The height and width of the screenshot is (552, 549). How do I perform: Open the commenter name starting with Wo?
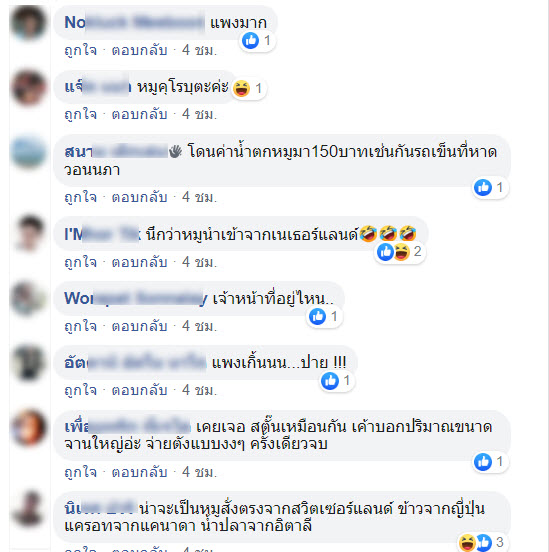[136, 299]
